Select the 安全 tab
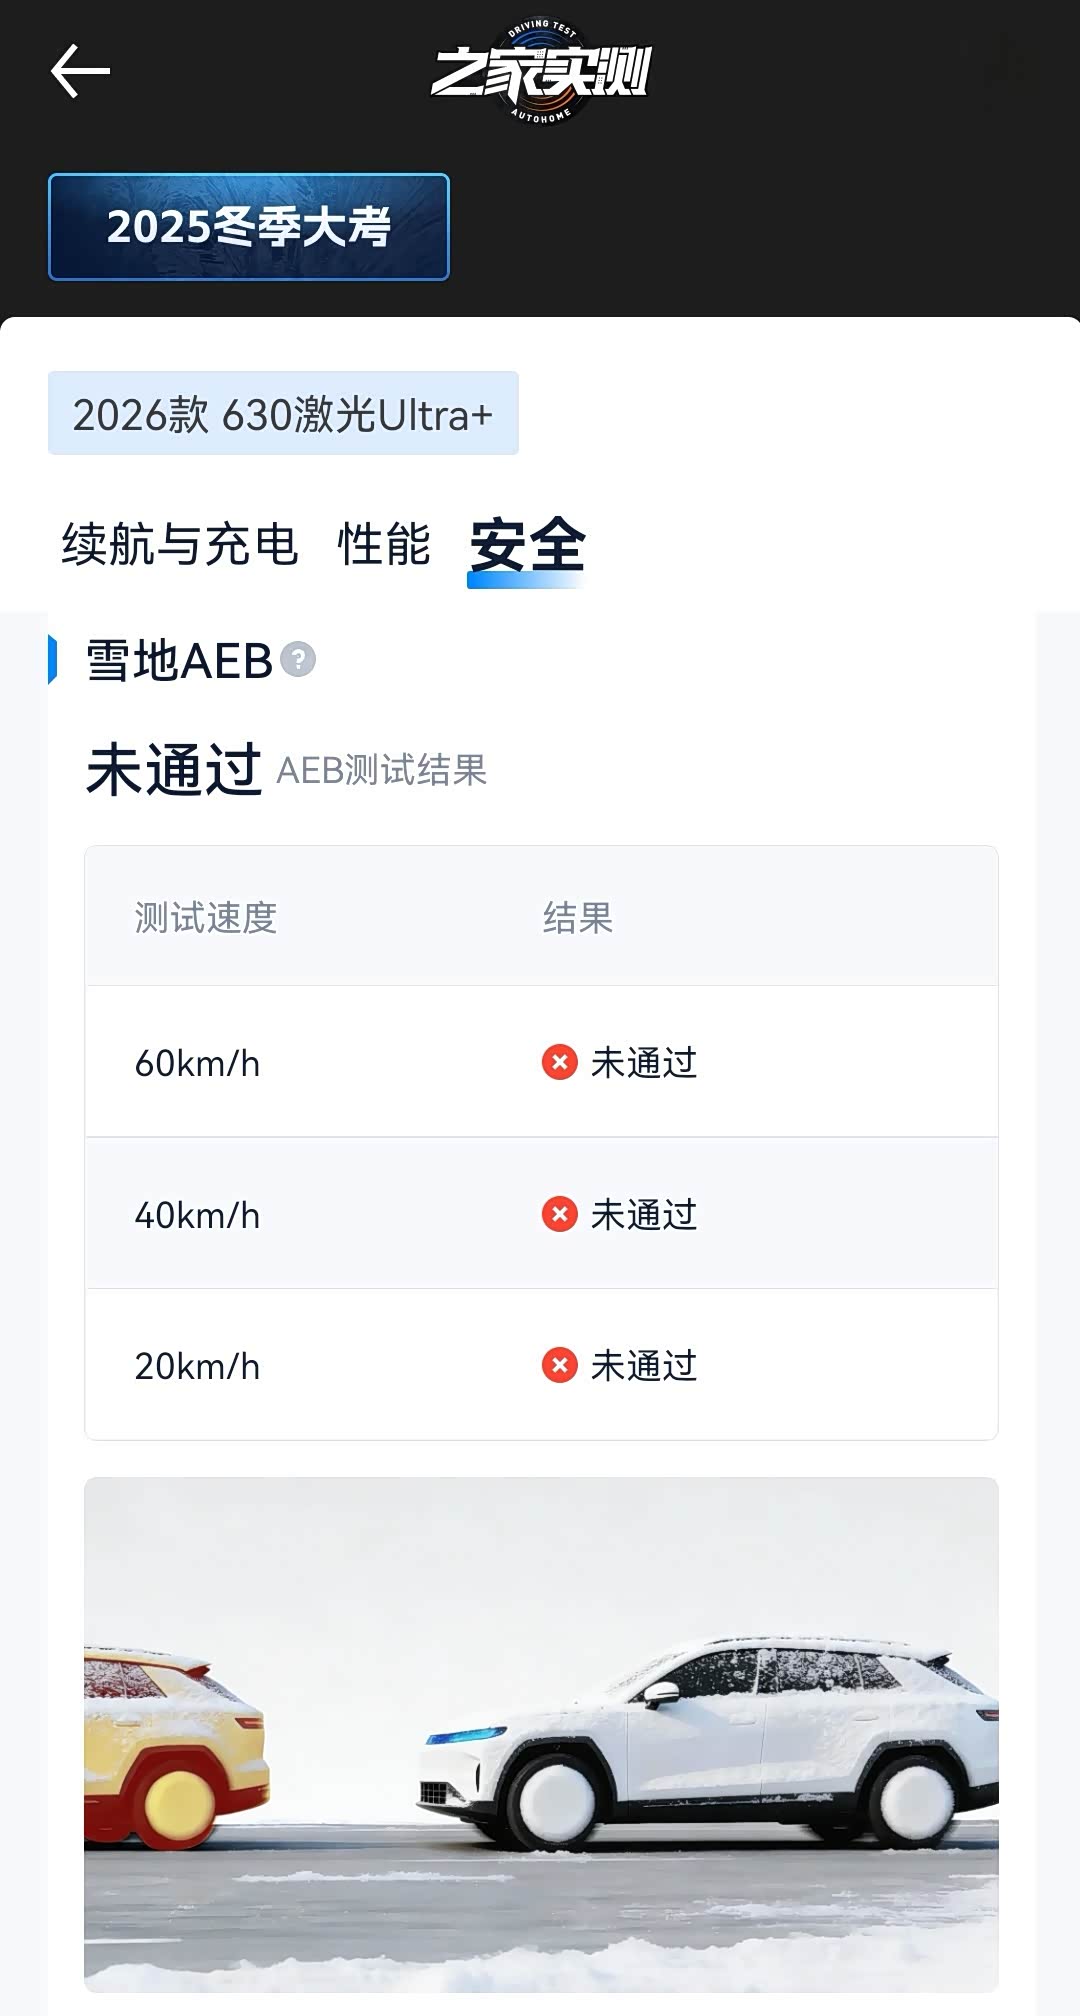Image resolution: width=1080 pixels, height=2016 pixels. [527, 545]
